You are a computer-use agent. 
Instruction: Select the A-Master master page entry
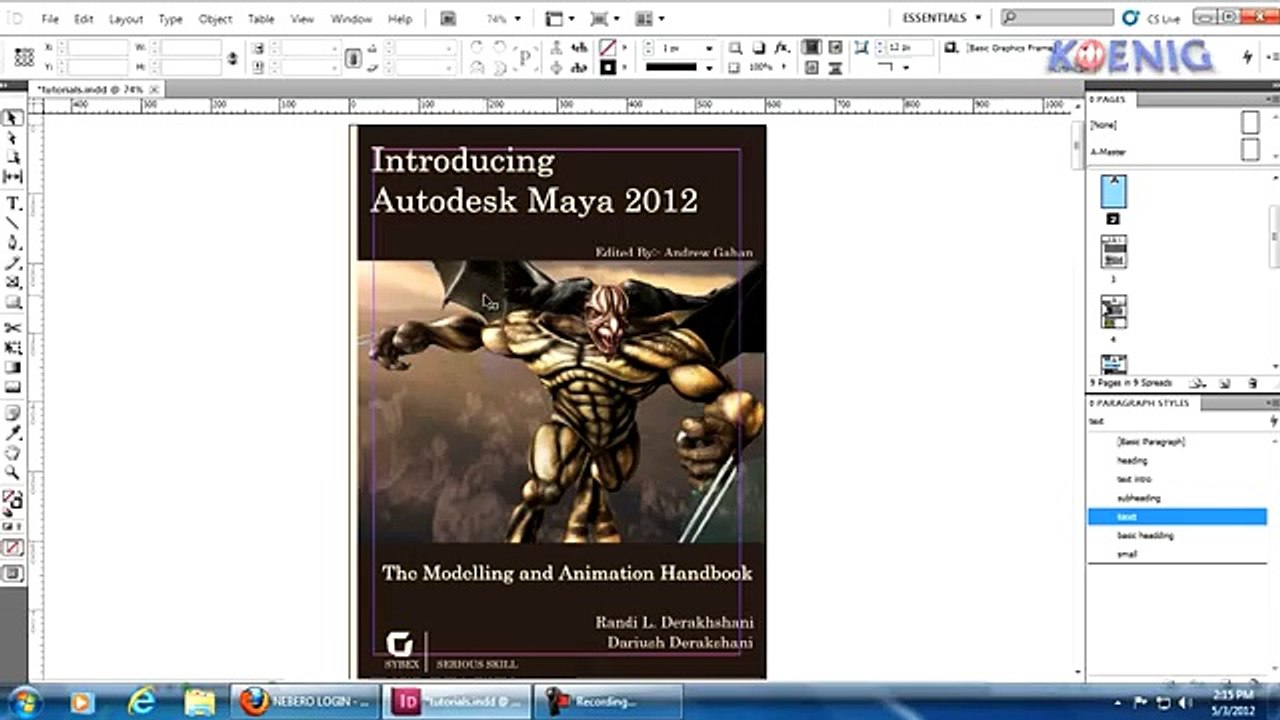(1108, 152)
